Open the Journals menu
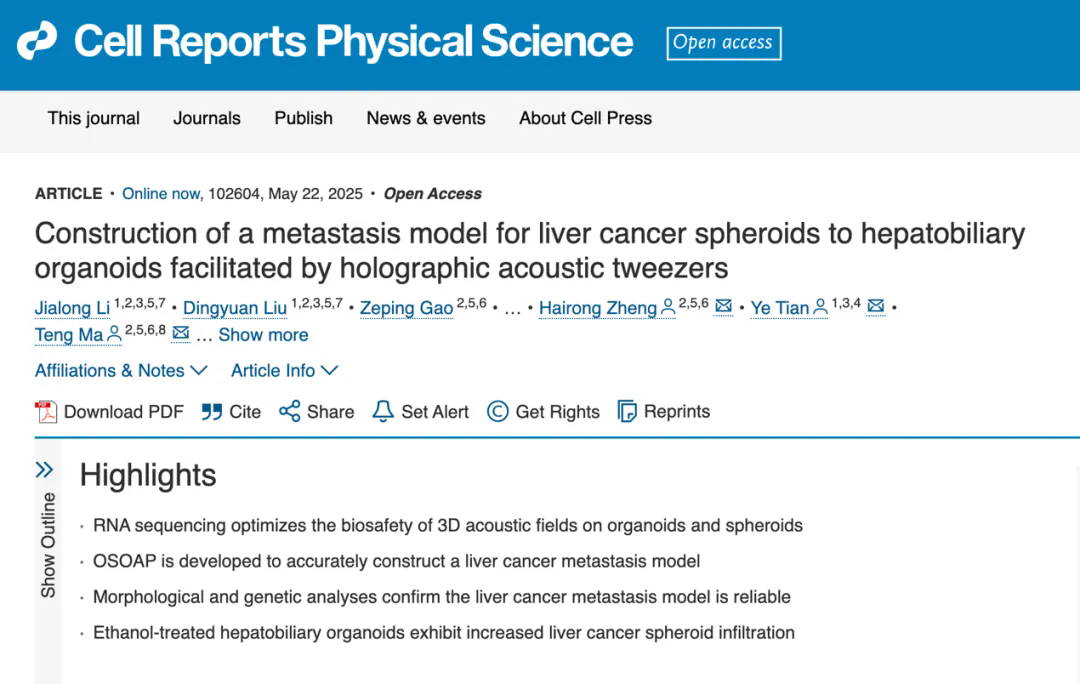1080x684 pixels. click(207, 118)
